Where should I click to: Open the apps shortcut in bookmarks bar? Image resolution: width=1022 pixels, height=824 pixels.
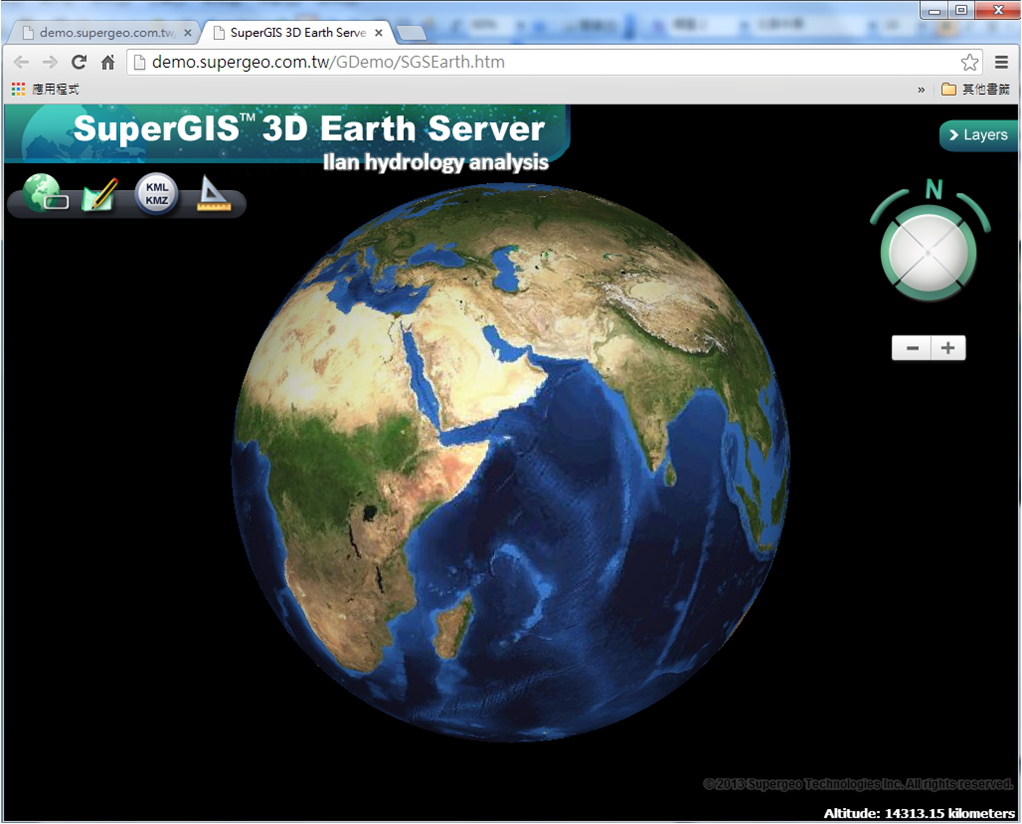click(x=45, y=89)
